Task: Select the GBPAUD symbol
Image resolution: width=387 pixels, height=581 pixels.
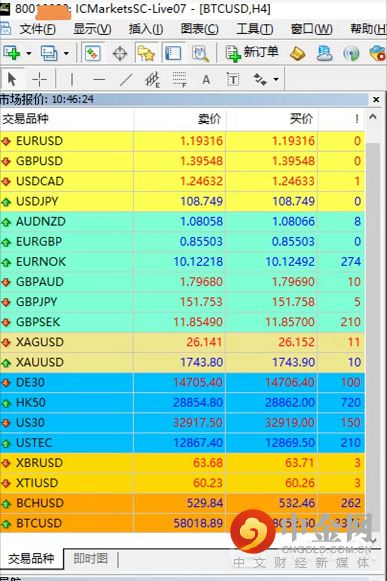Action: click(x=40, y=282)
